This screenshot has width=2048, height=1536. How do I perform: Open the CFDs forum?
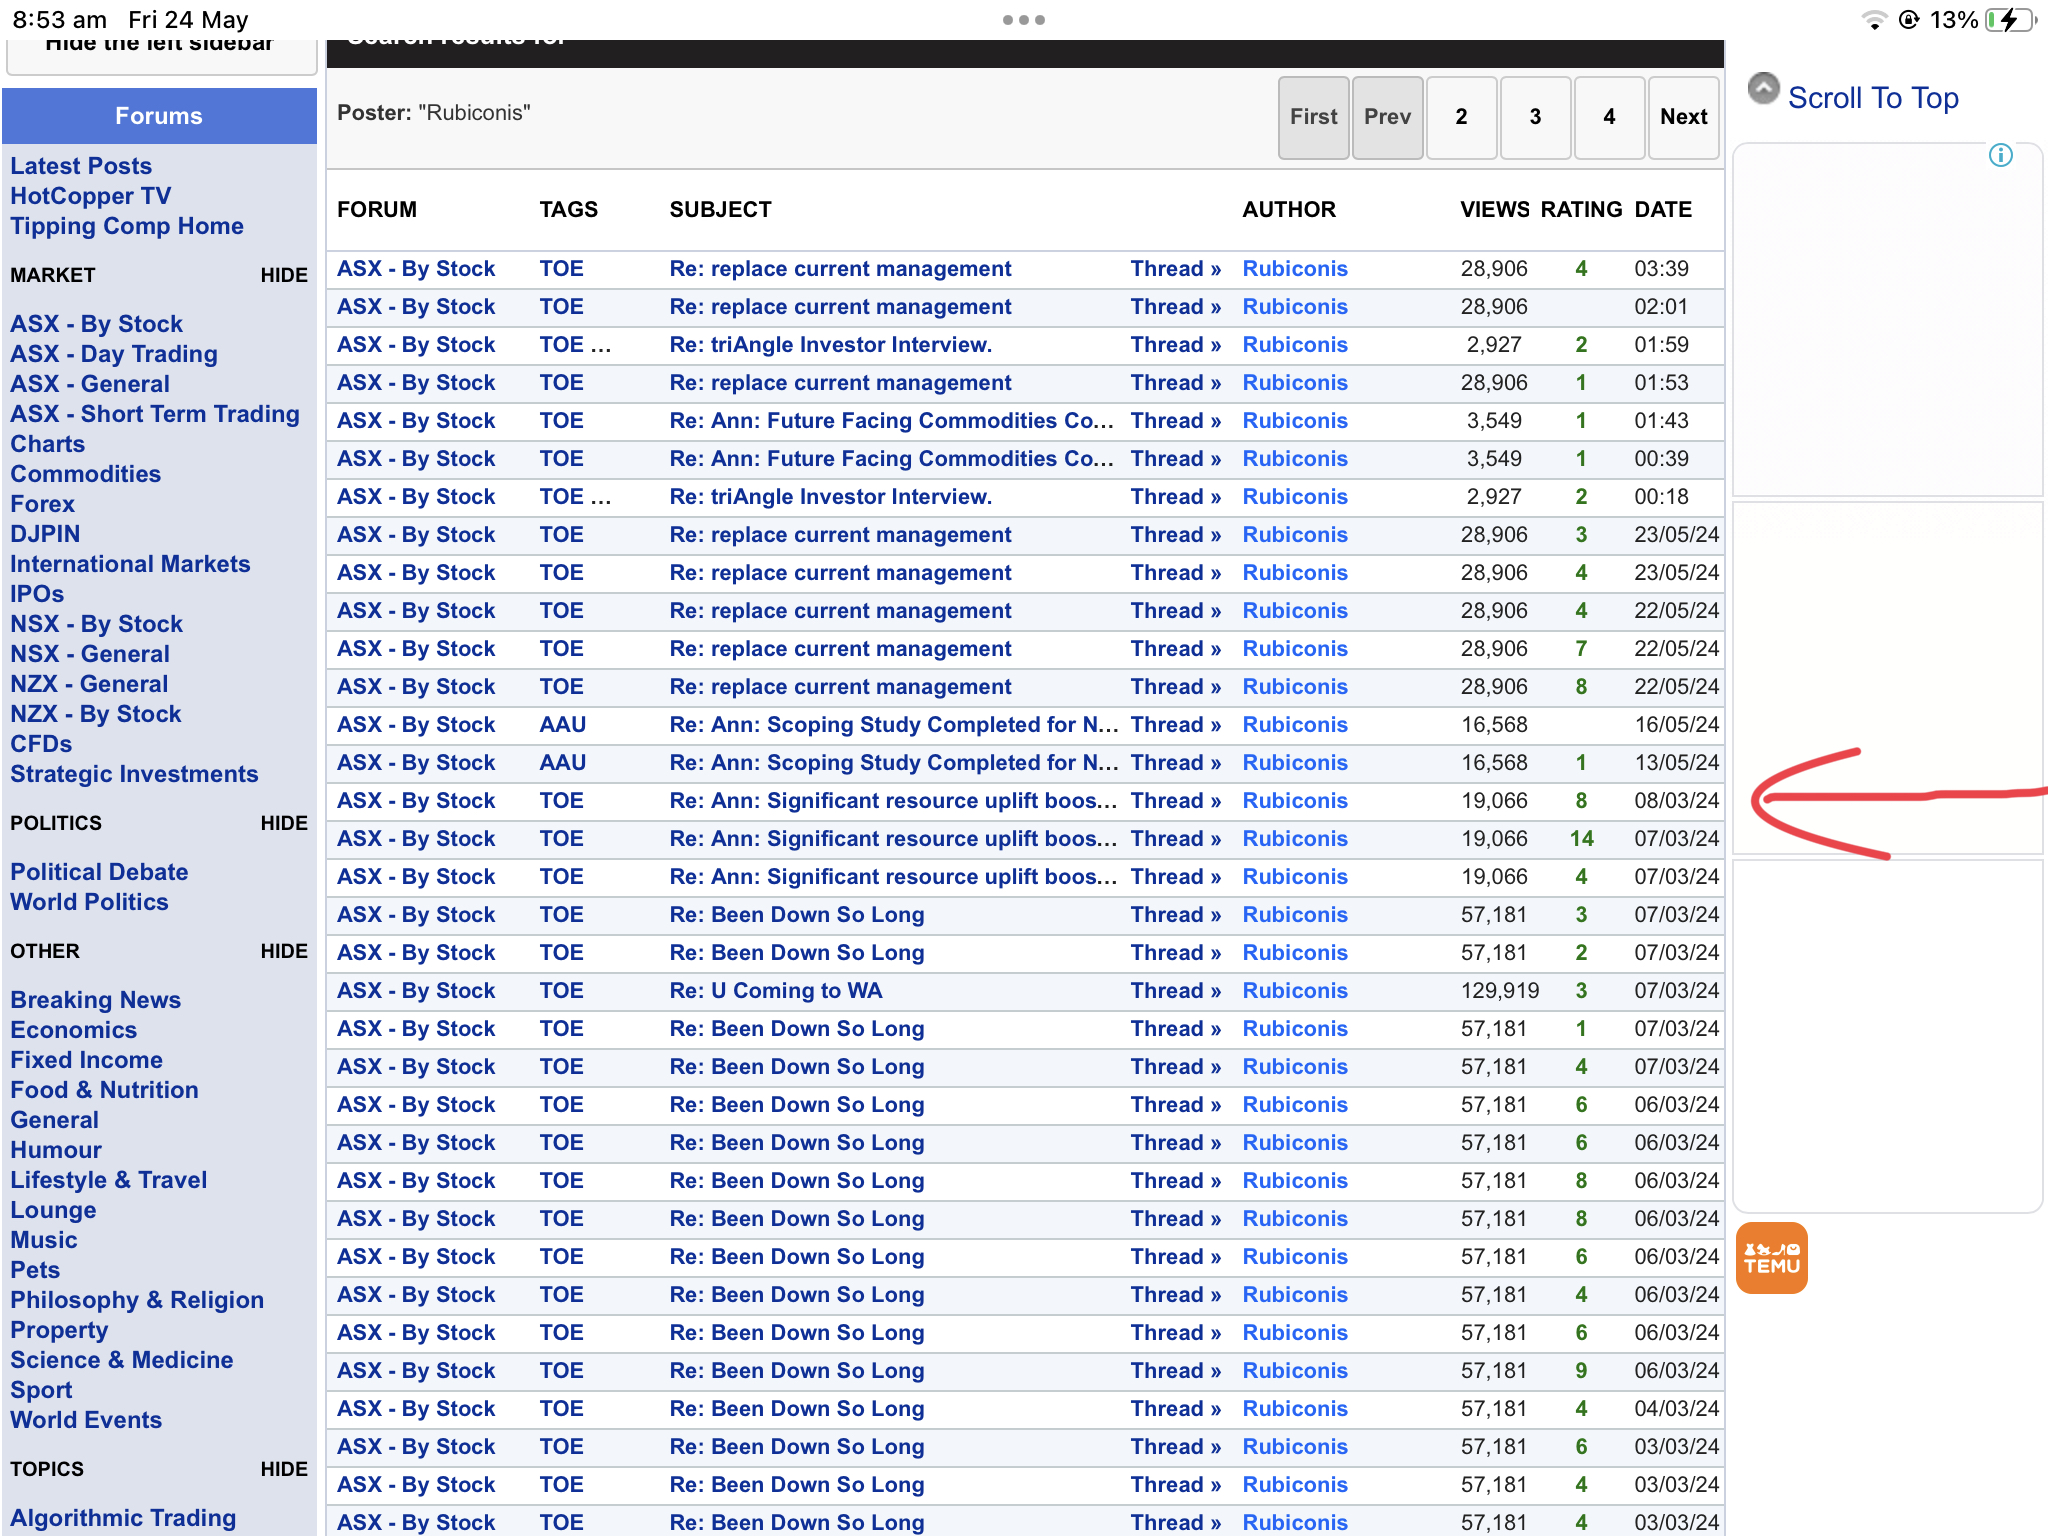(x=41, y=744)
